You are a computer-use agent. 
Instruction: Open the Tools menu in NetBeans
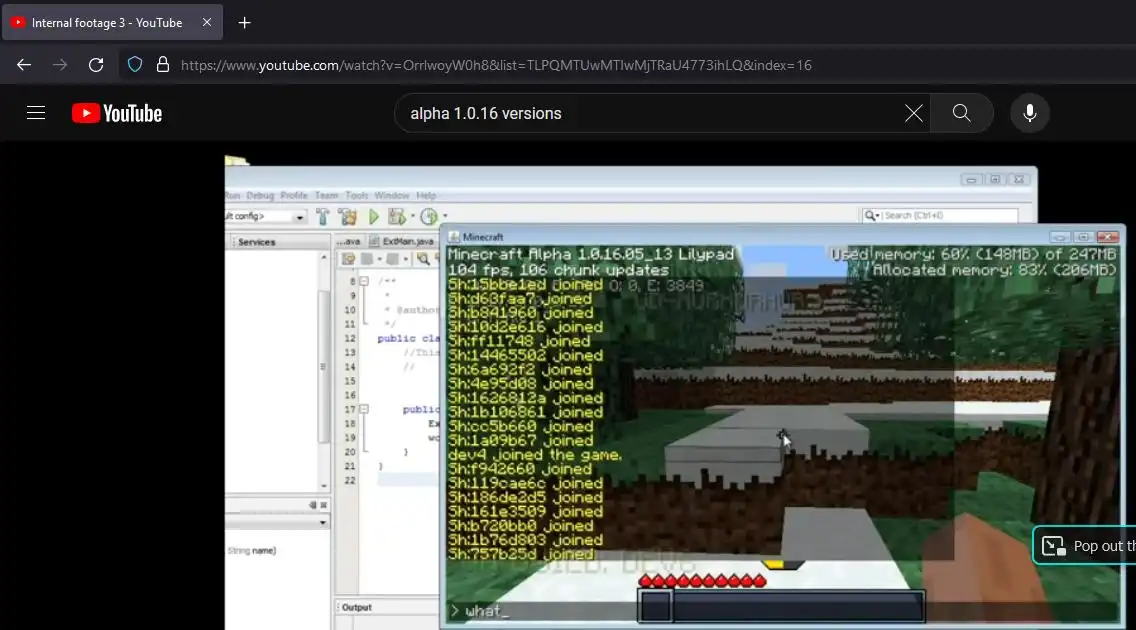(x=356, y=196)
